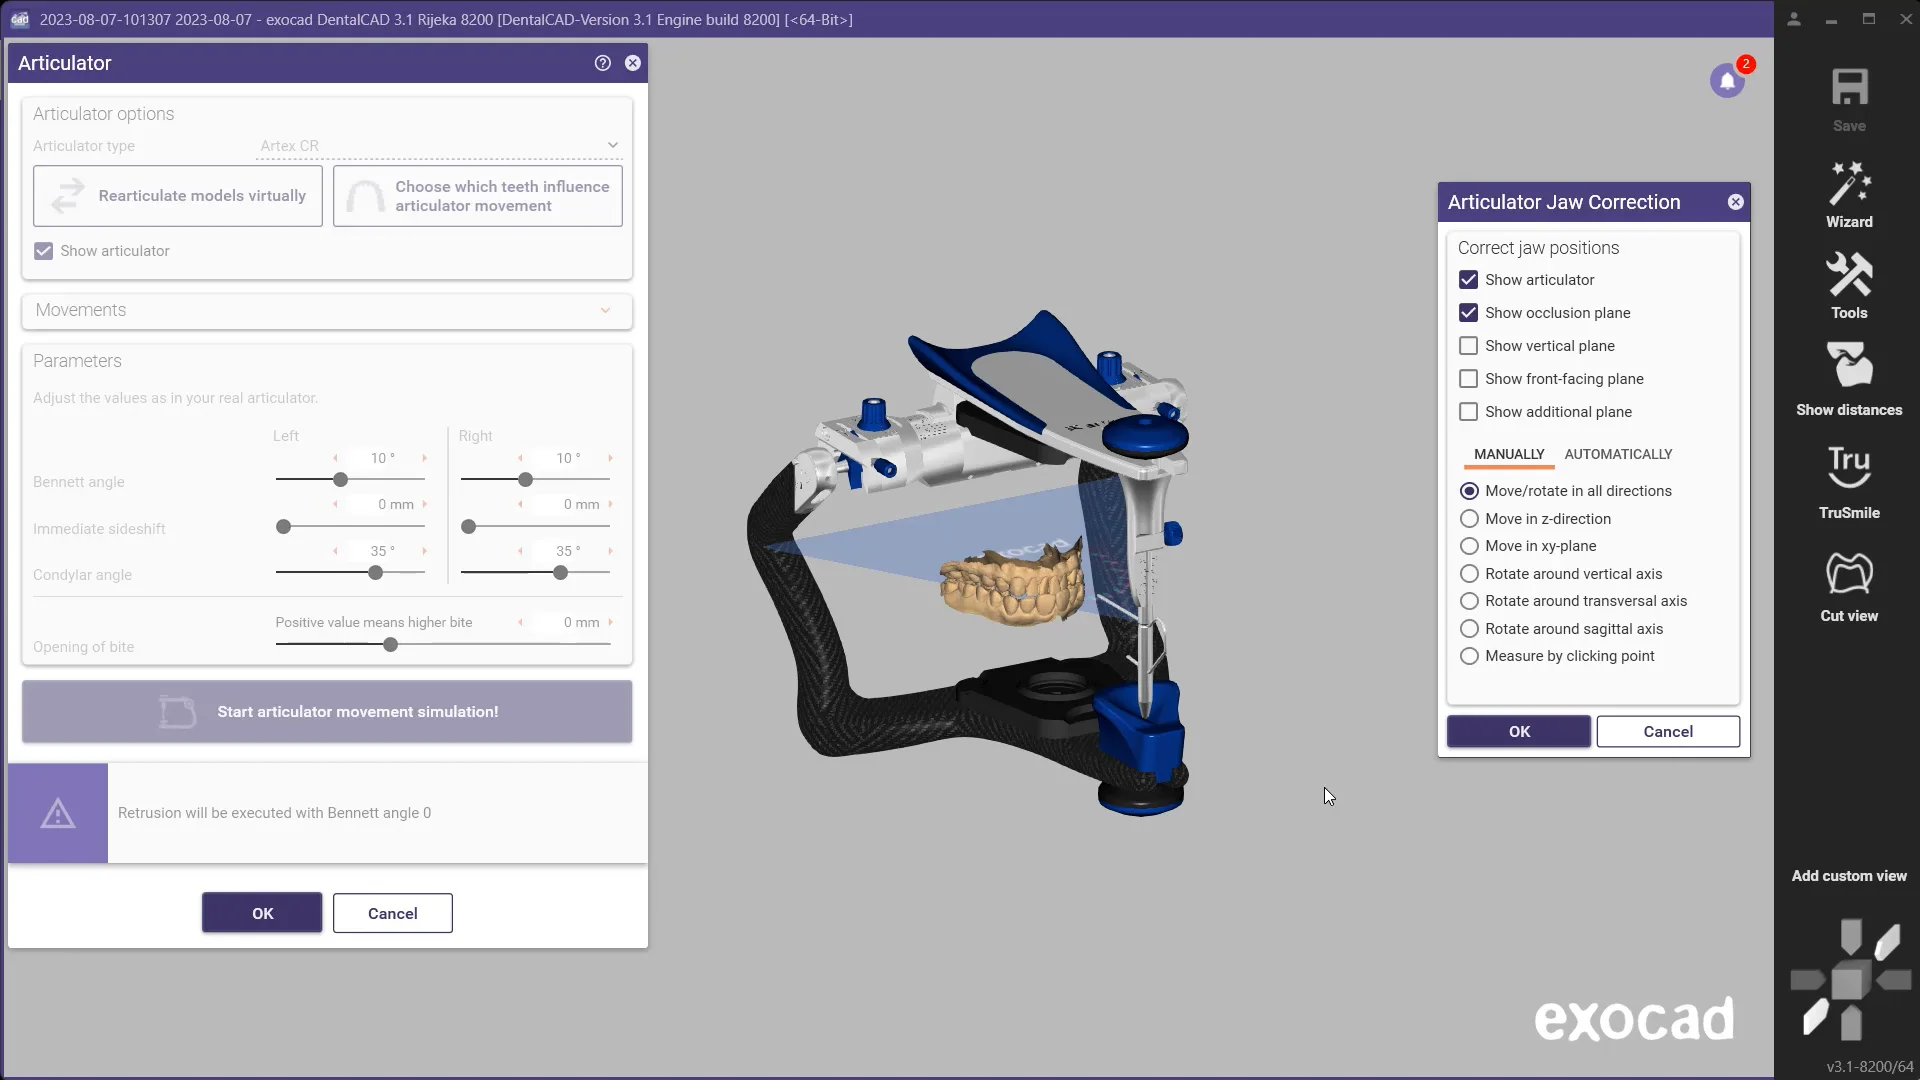The height and width of the screenshot is (1080, 1920).
Task: Select Move in z-direction
Action: tap(1469, 519)
